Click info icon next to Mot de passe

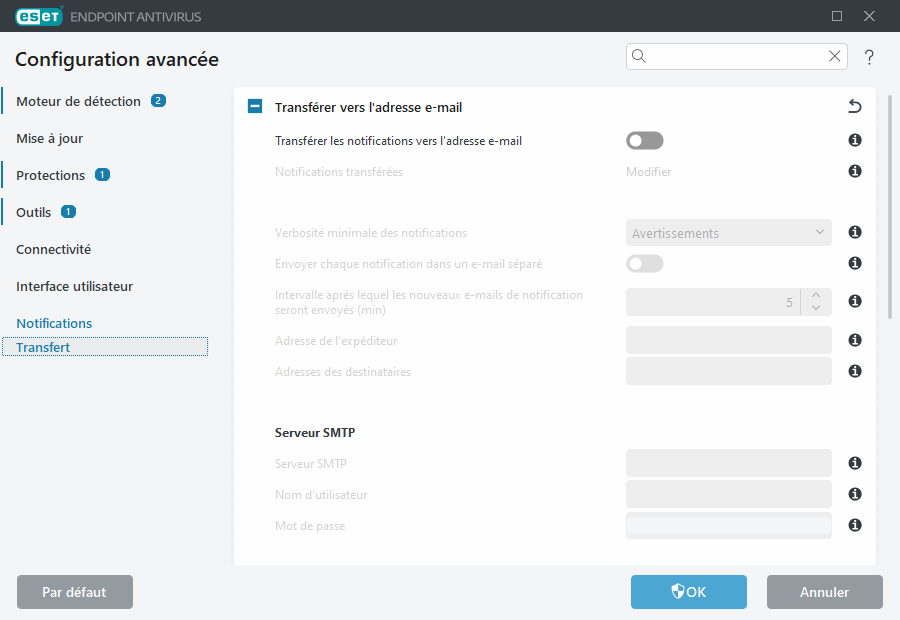(x=854, y=525)
